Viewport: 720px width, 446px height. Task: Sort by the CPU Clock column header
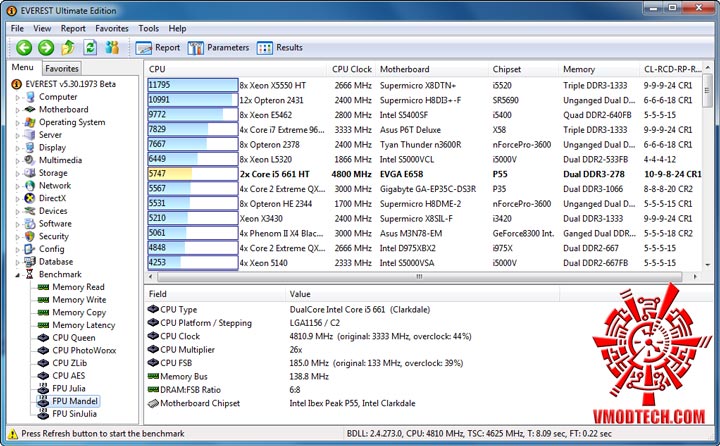[352, 69]
